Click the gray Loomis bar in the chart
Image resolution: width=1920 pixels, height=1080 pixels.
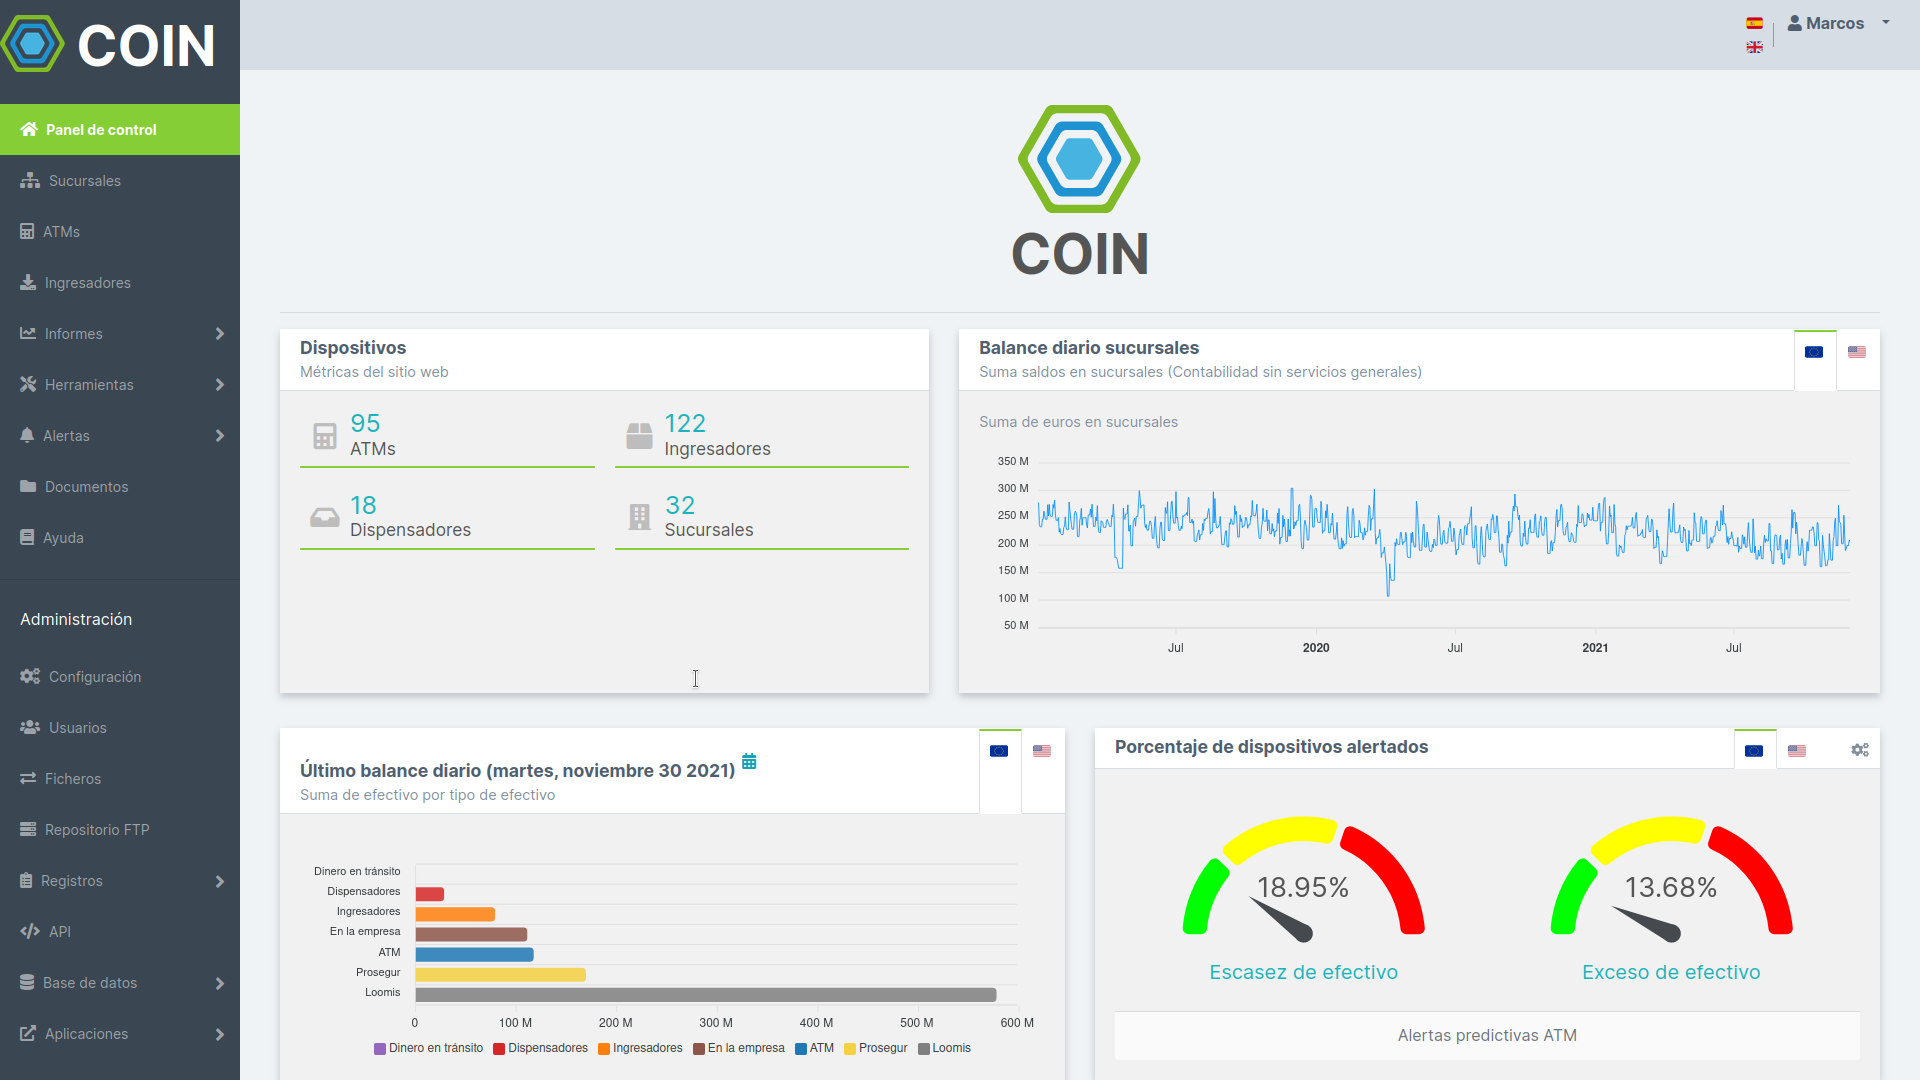click(706, 994)
